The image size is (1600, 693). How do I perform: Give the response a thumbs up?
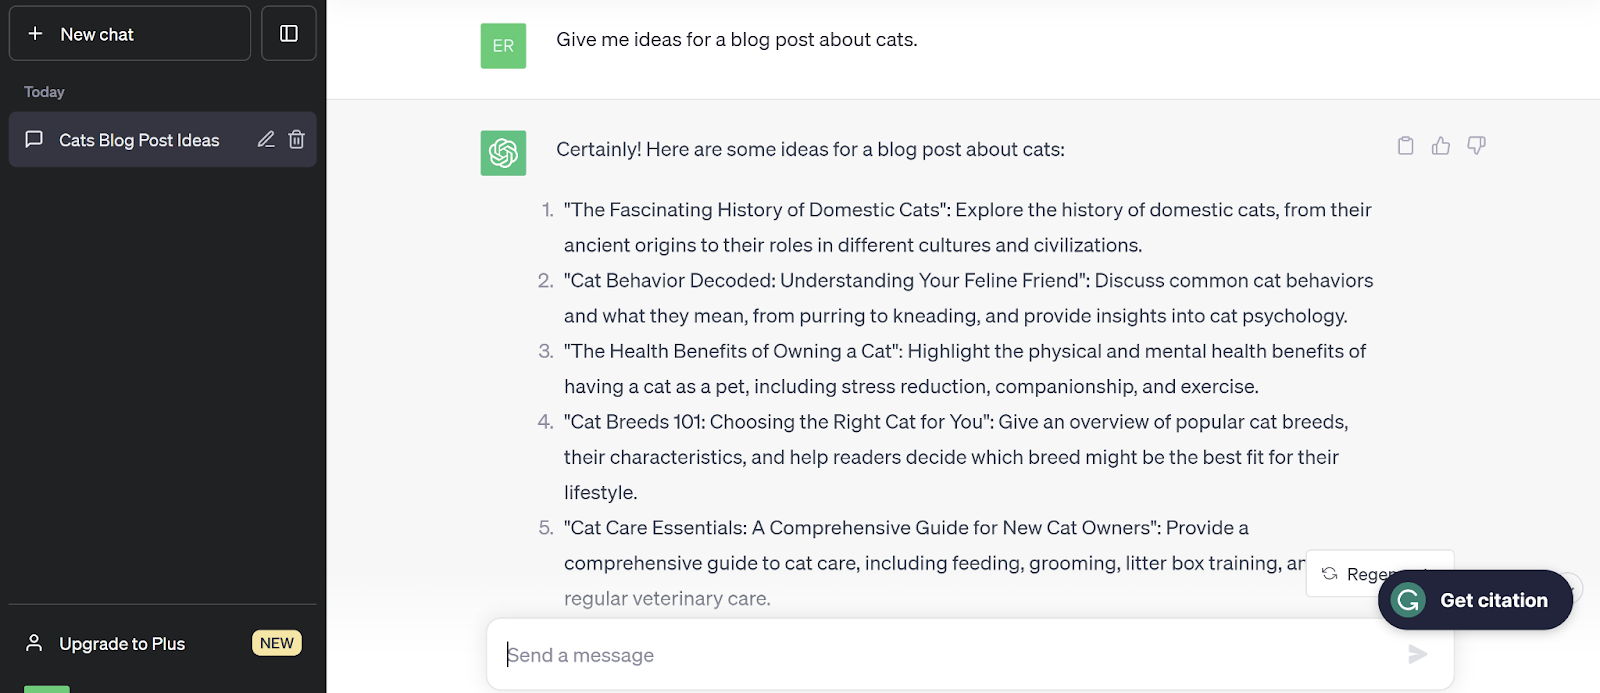tap(1441, 146)
